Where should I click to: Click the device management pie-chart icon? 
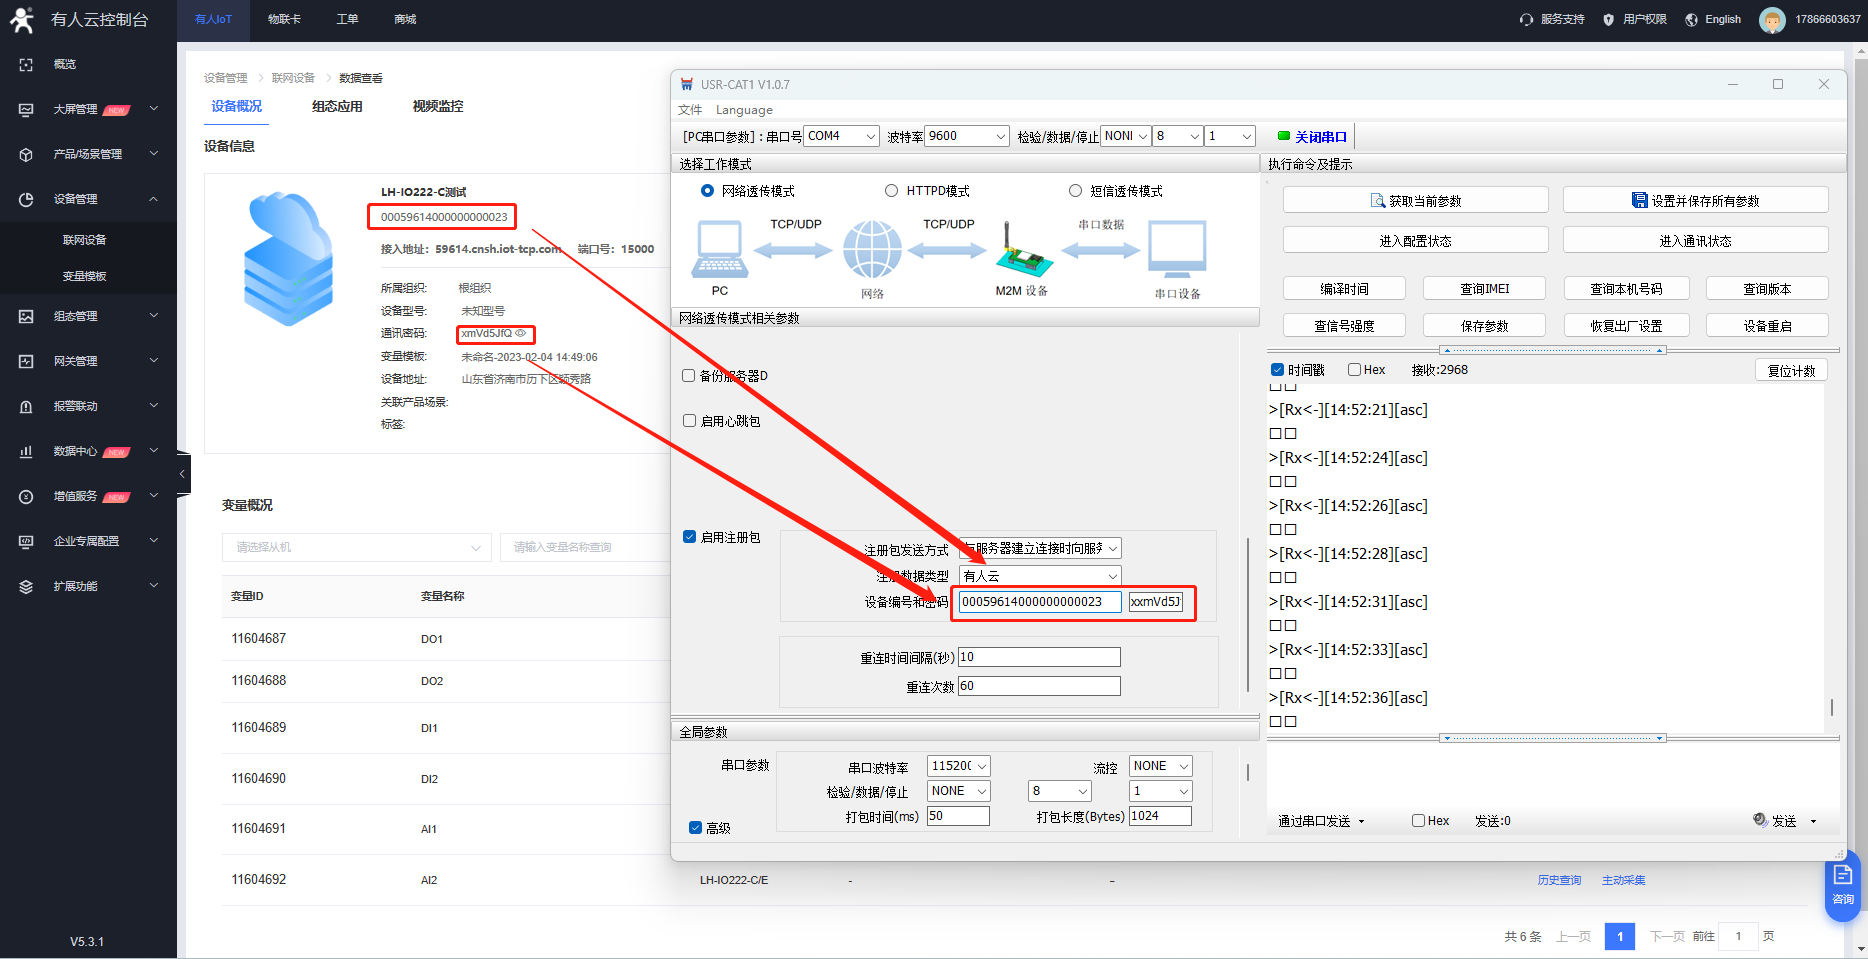(26, 199)
